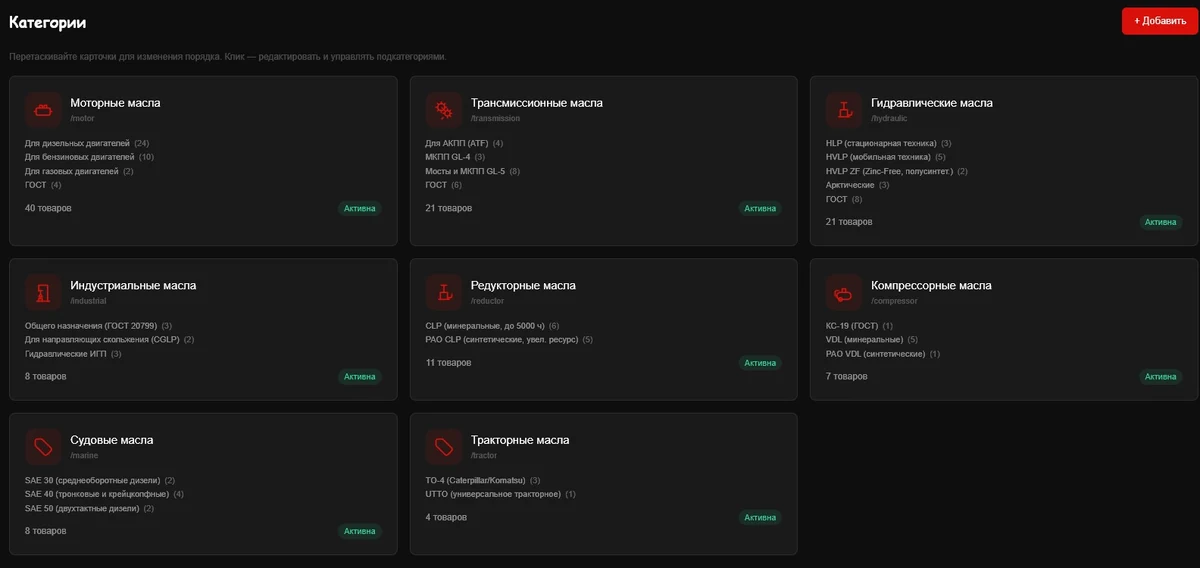Select subcategory Арктические
This screenshot has height=568, width=1200.
tap(850, 185)
